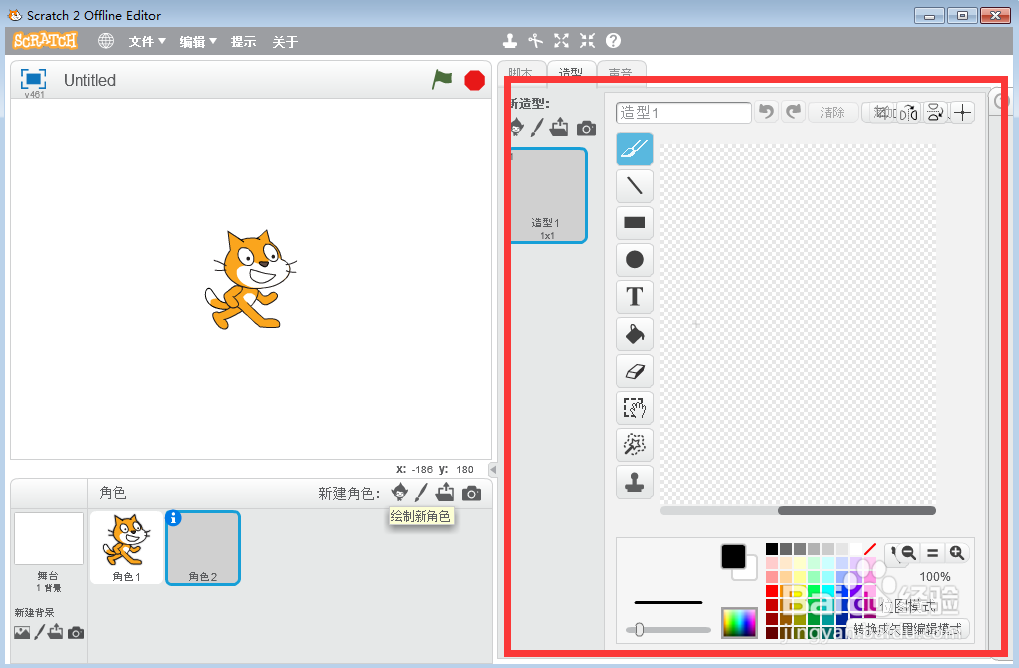Set costume center crosshair
Viewport: 1019px width, 668px height.
[x=962, y=112]
